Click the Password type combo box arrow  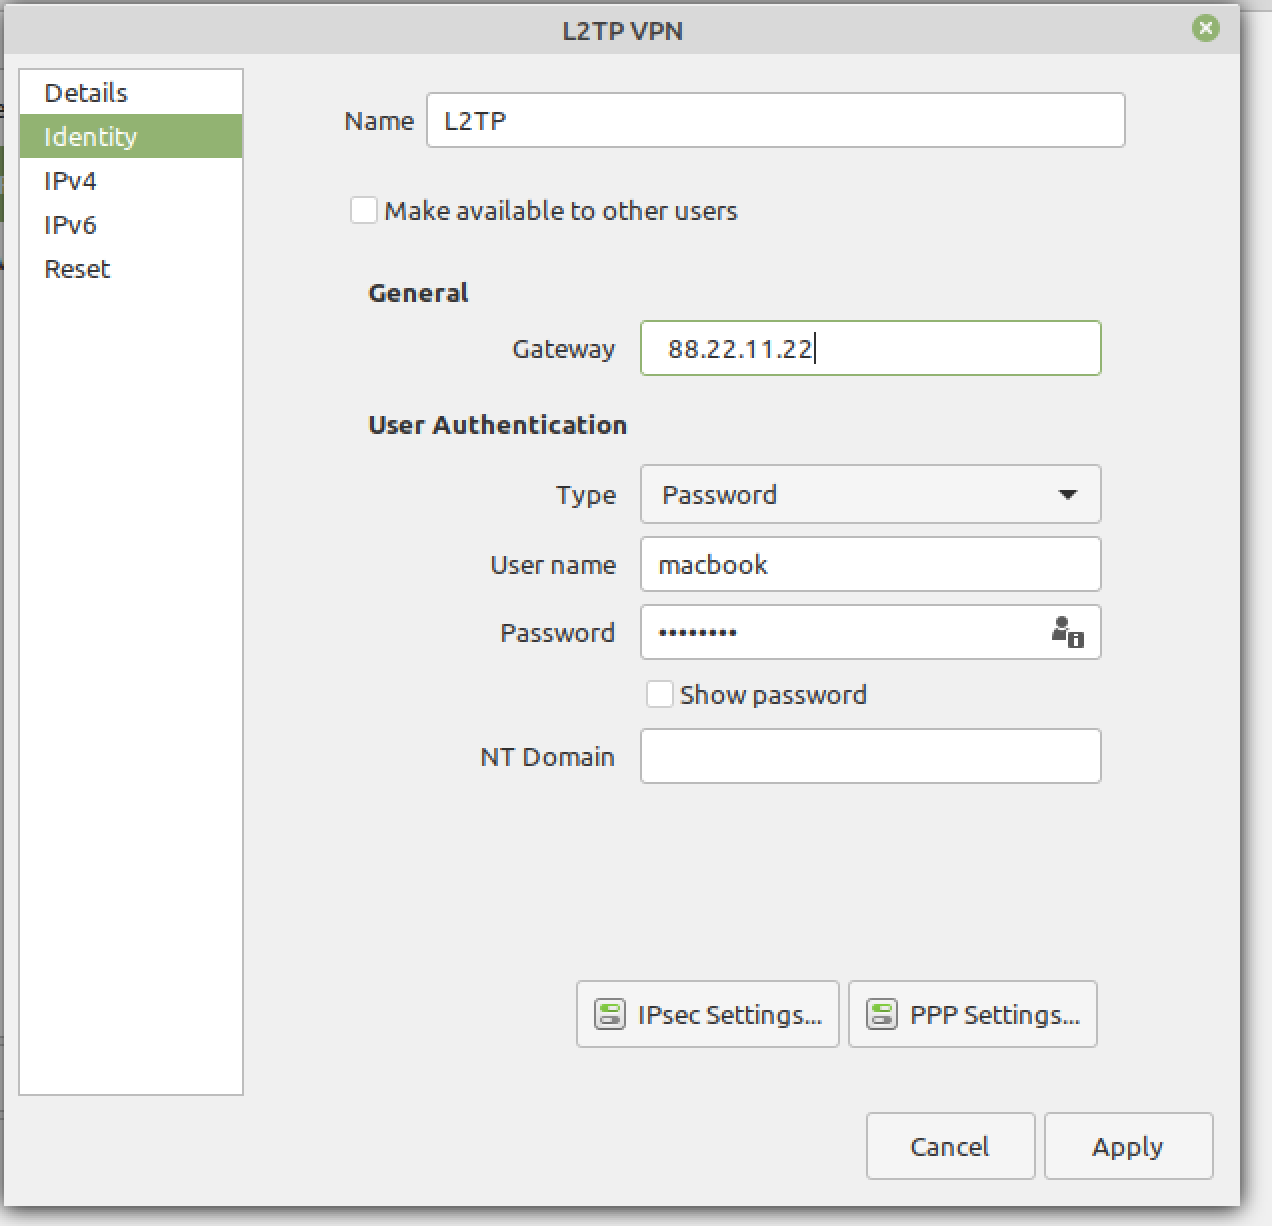point(1068,494)
